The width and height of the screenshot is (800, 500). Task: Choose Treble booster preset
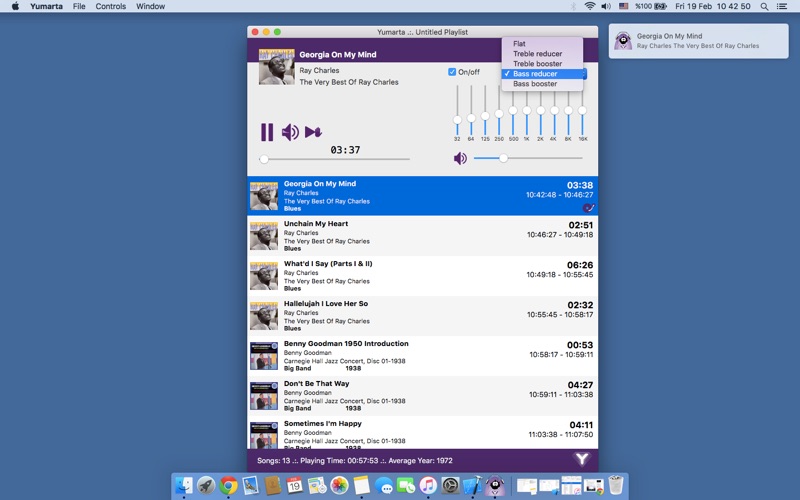pyautogui.click(x=542, y=64)
